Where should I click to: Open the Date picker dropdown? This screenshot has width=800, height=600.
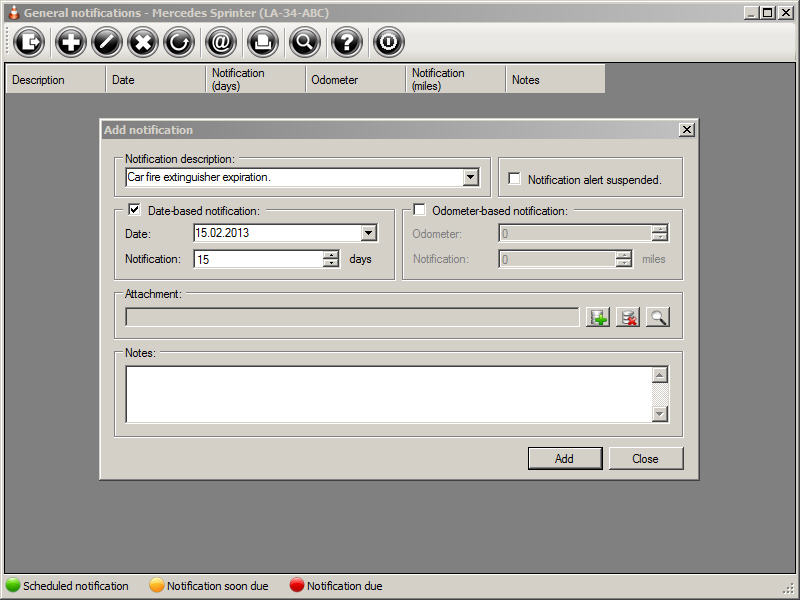click(x=369, y=233)
